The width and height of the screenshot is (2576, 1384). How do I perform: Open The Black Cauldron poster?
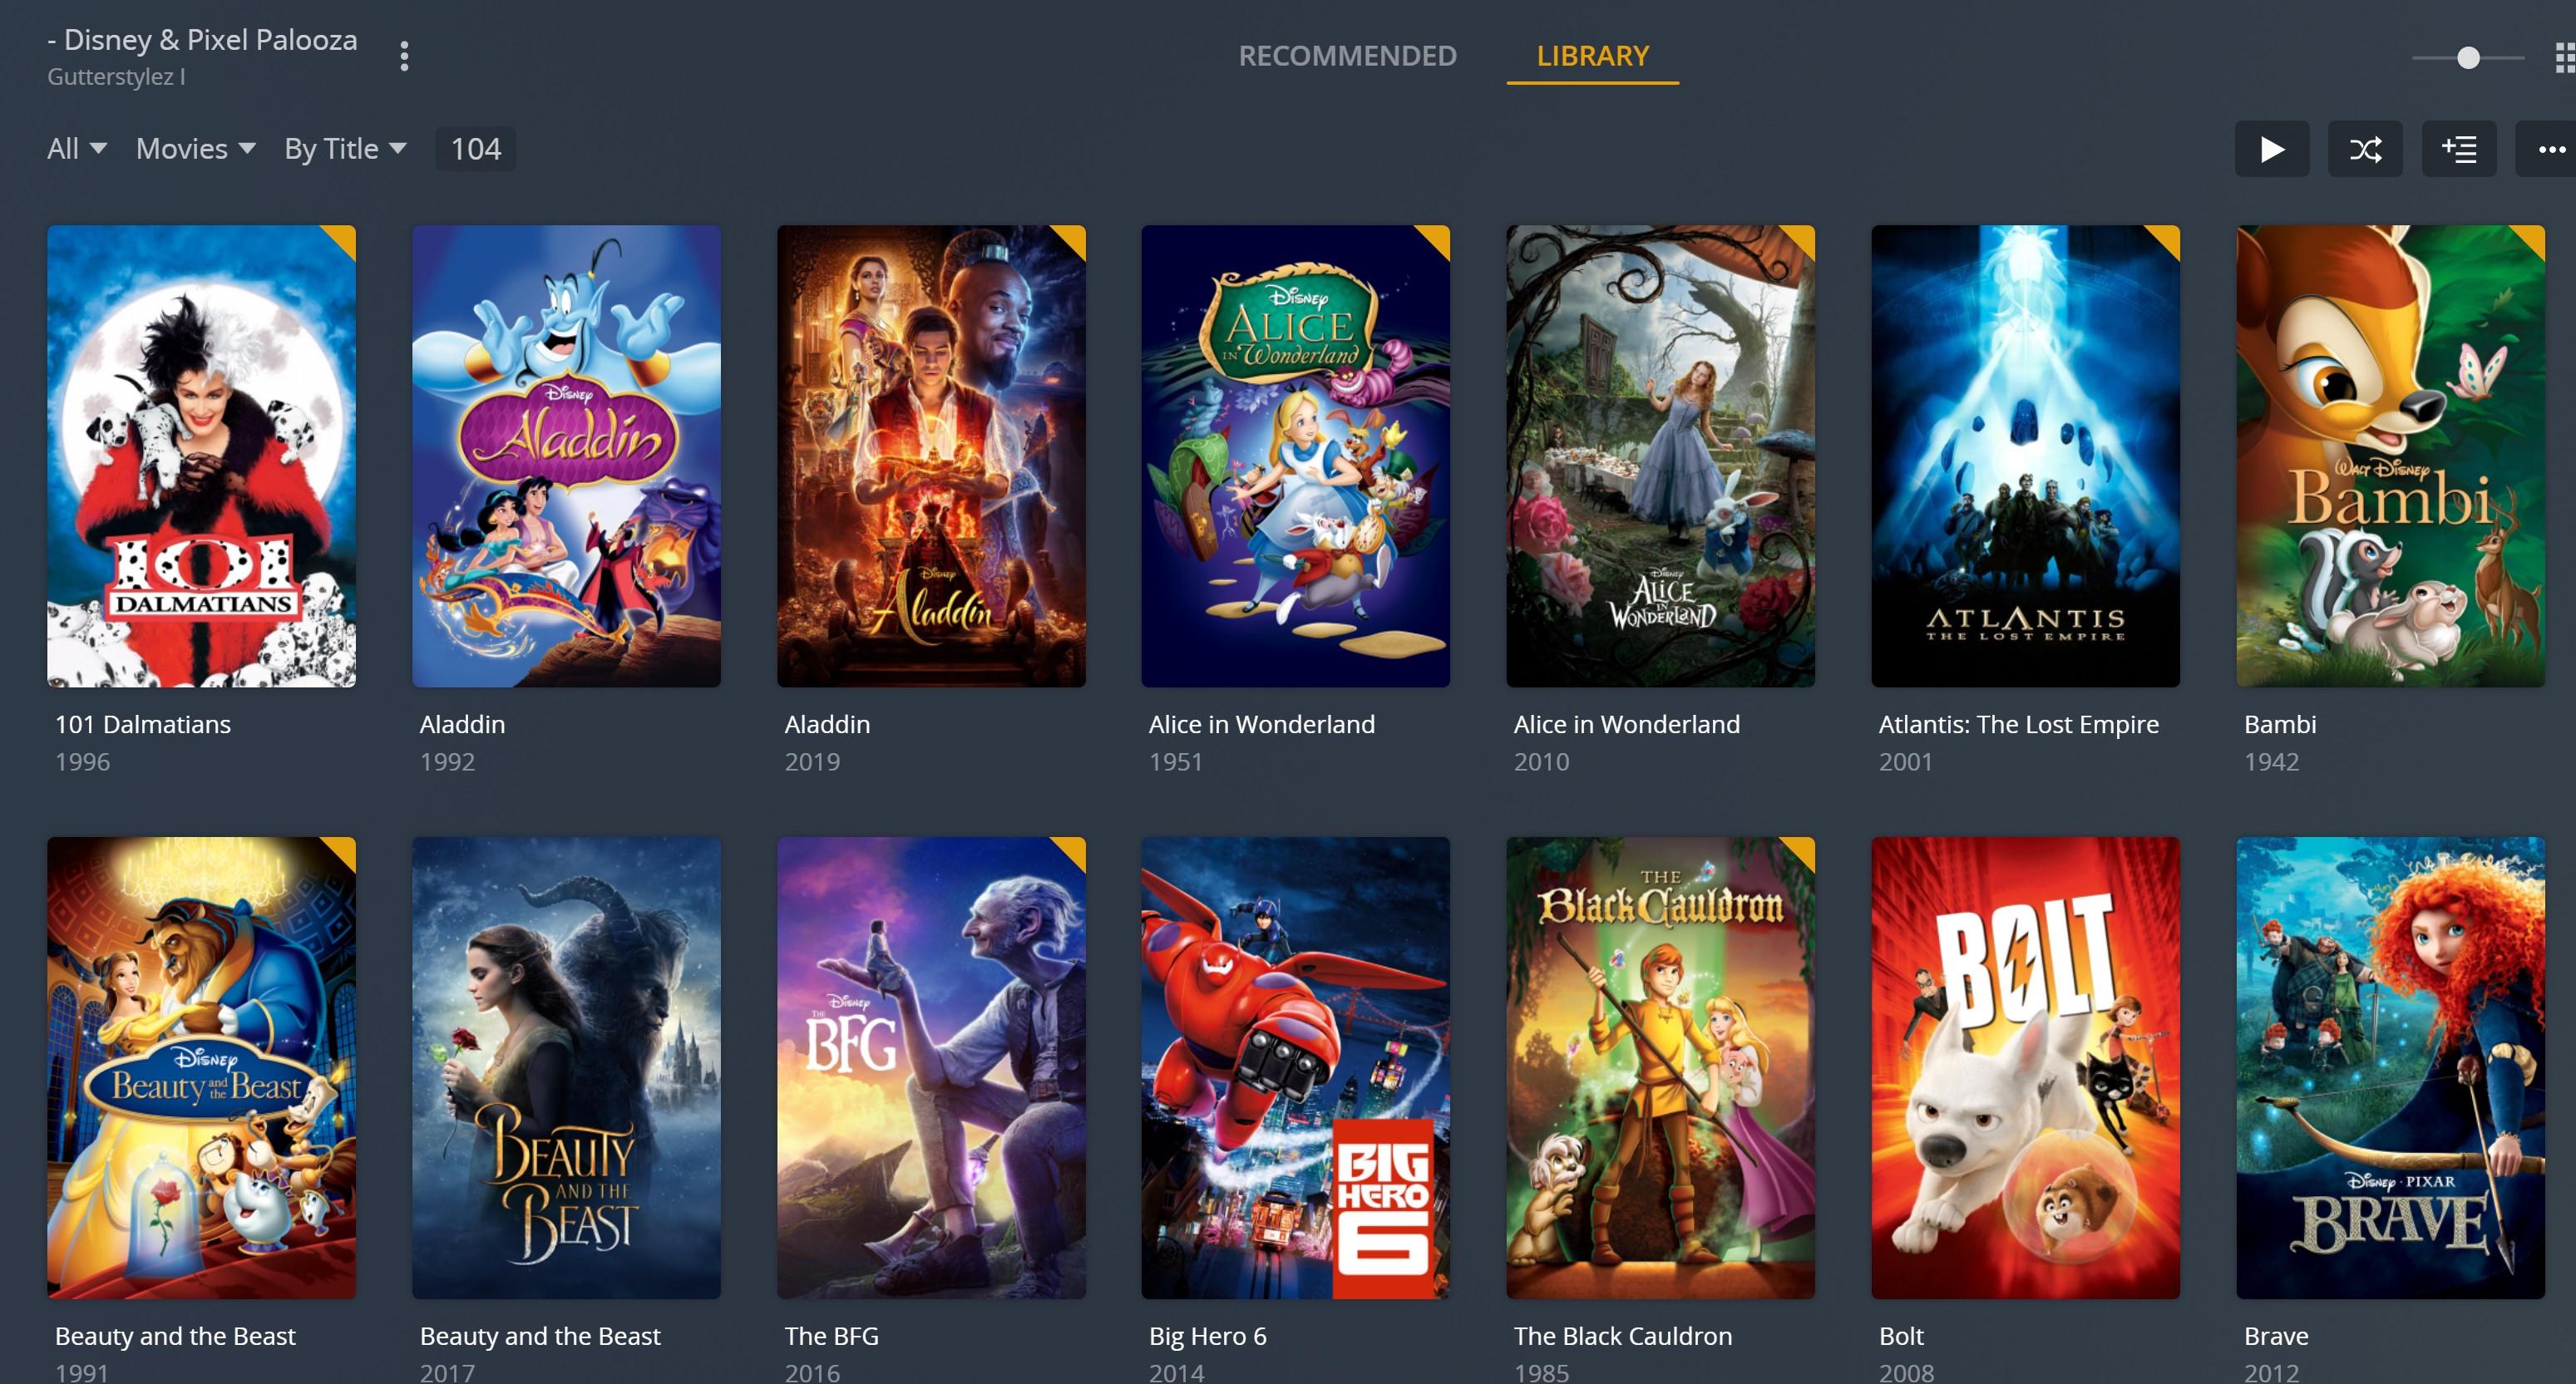[x=1660, y=1068]
